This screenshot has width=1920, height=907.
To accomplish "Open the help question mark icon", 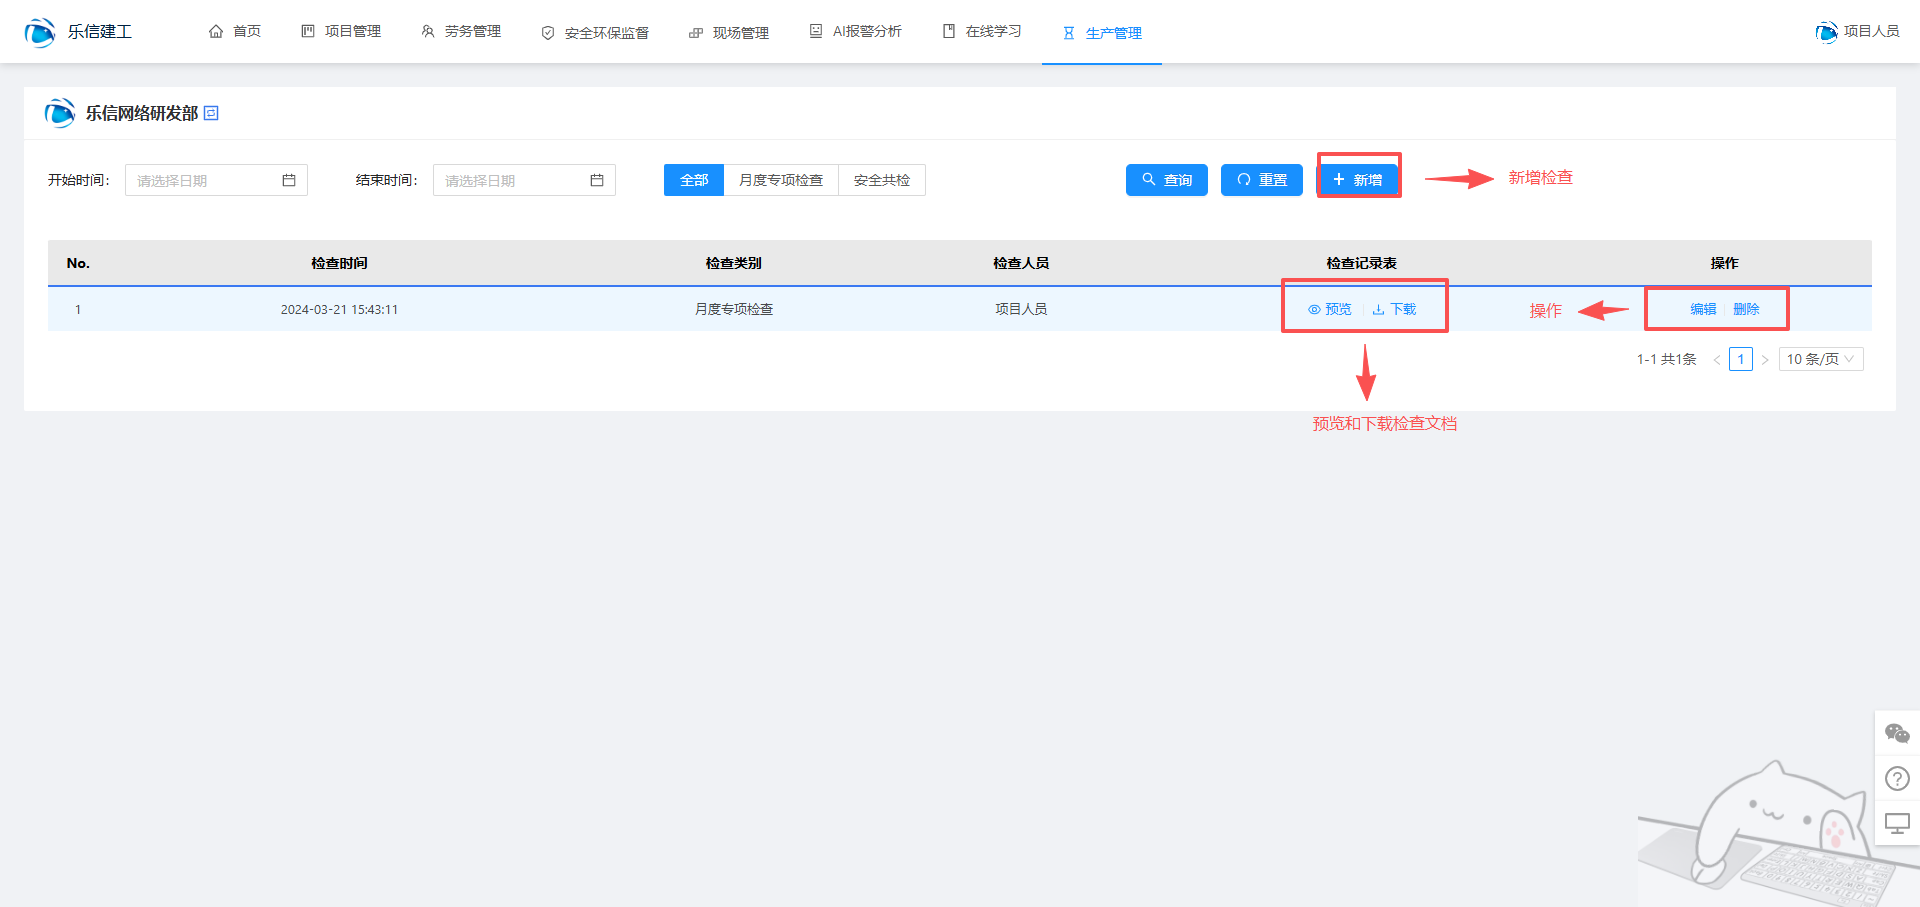I will point(1897,778).
